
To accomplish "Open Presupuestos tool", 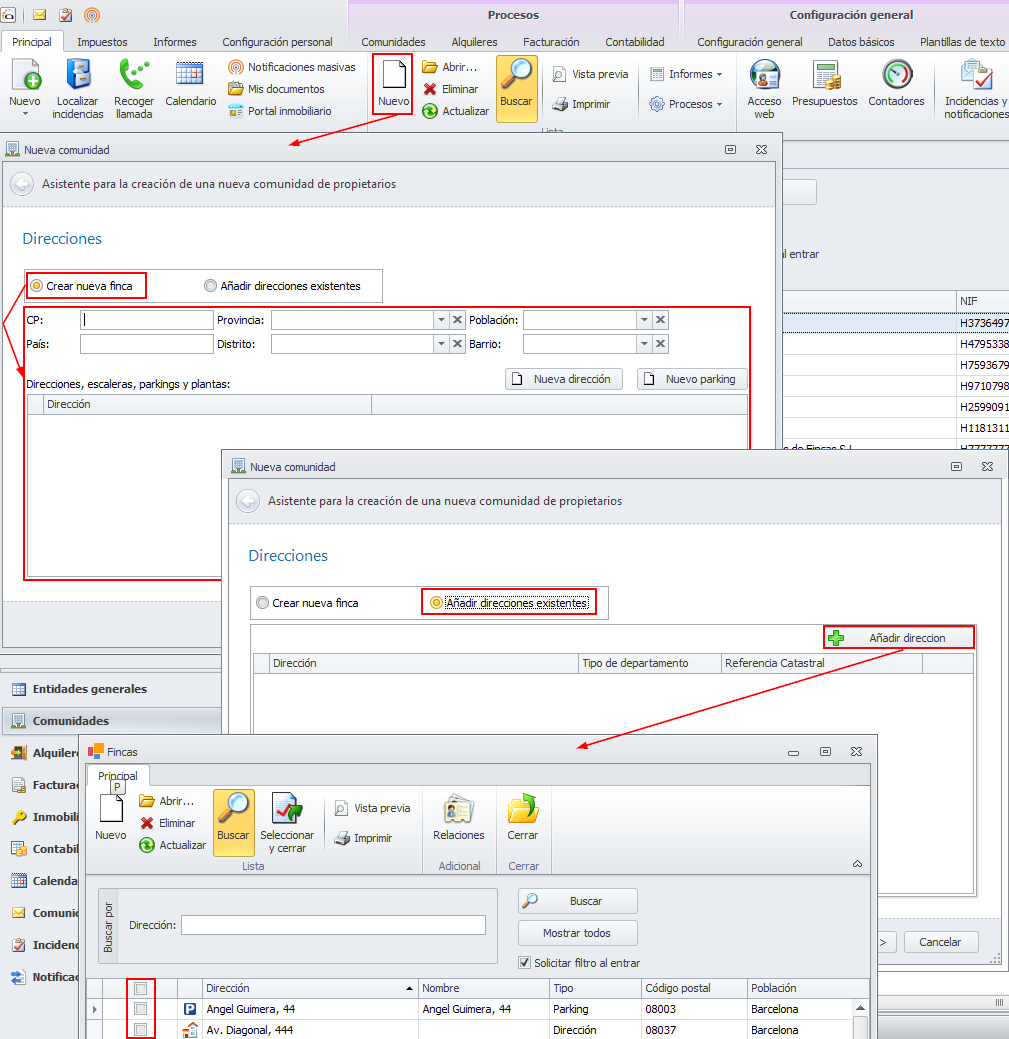I will tap(825, 83).
